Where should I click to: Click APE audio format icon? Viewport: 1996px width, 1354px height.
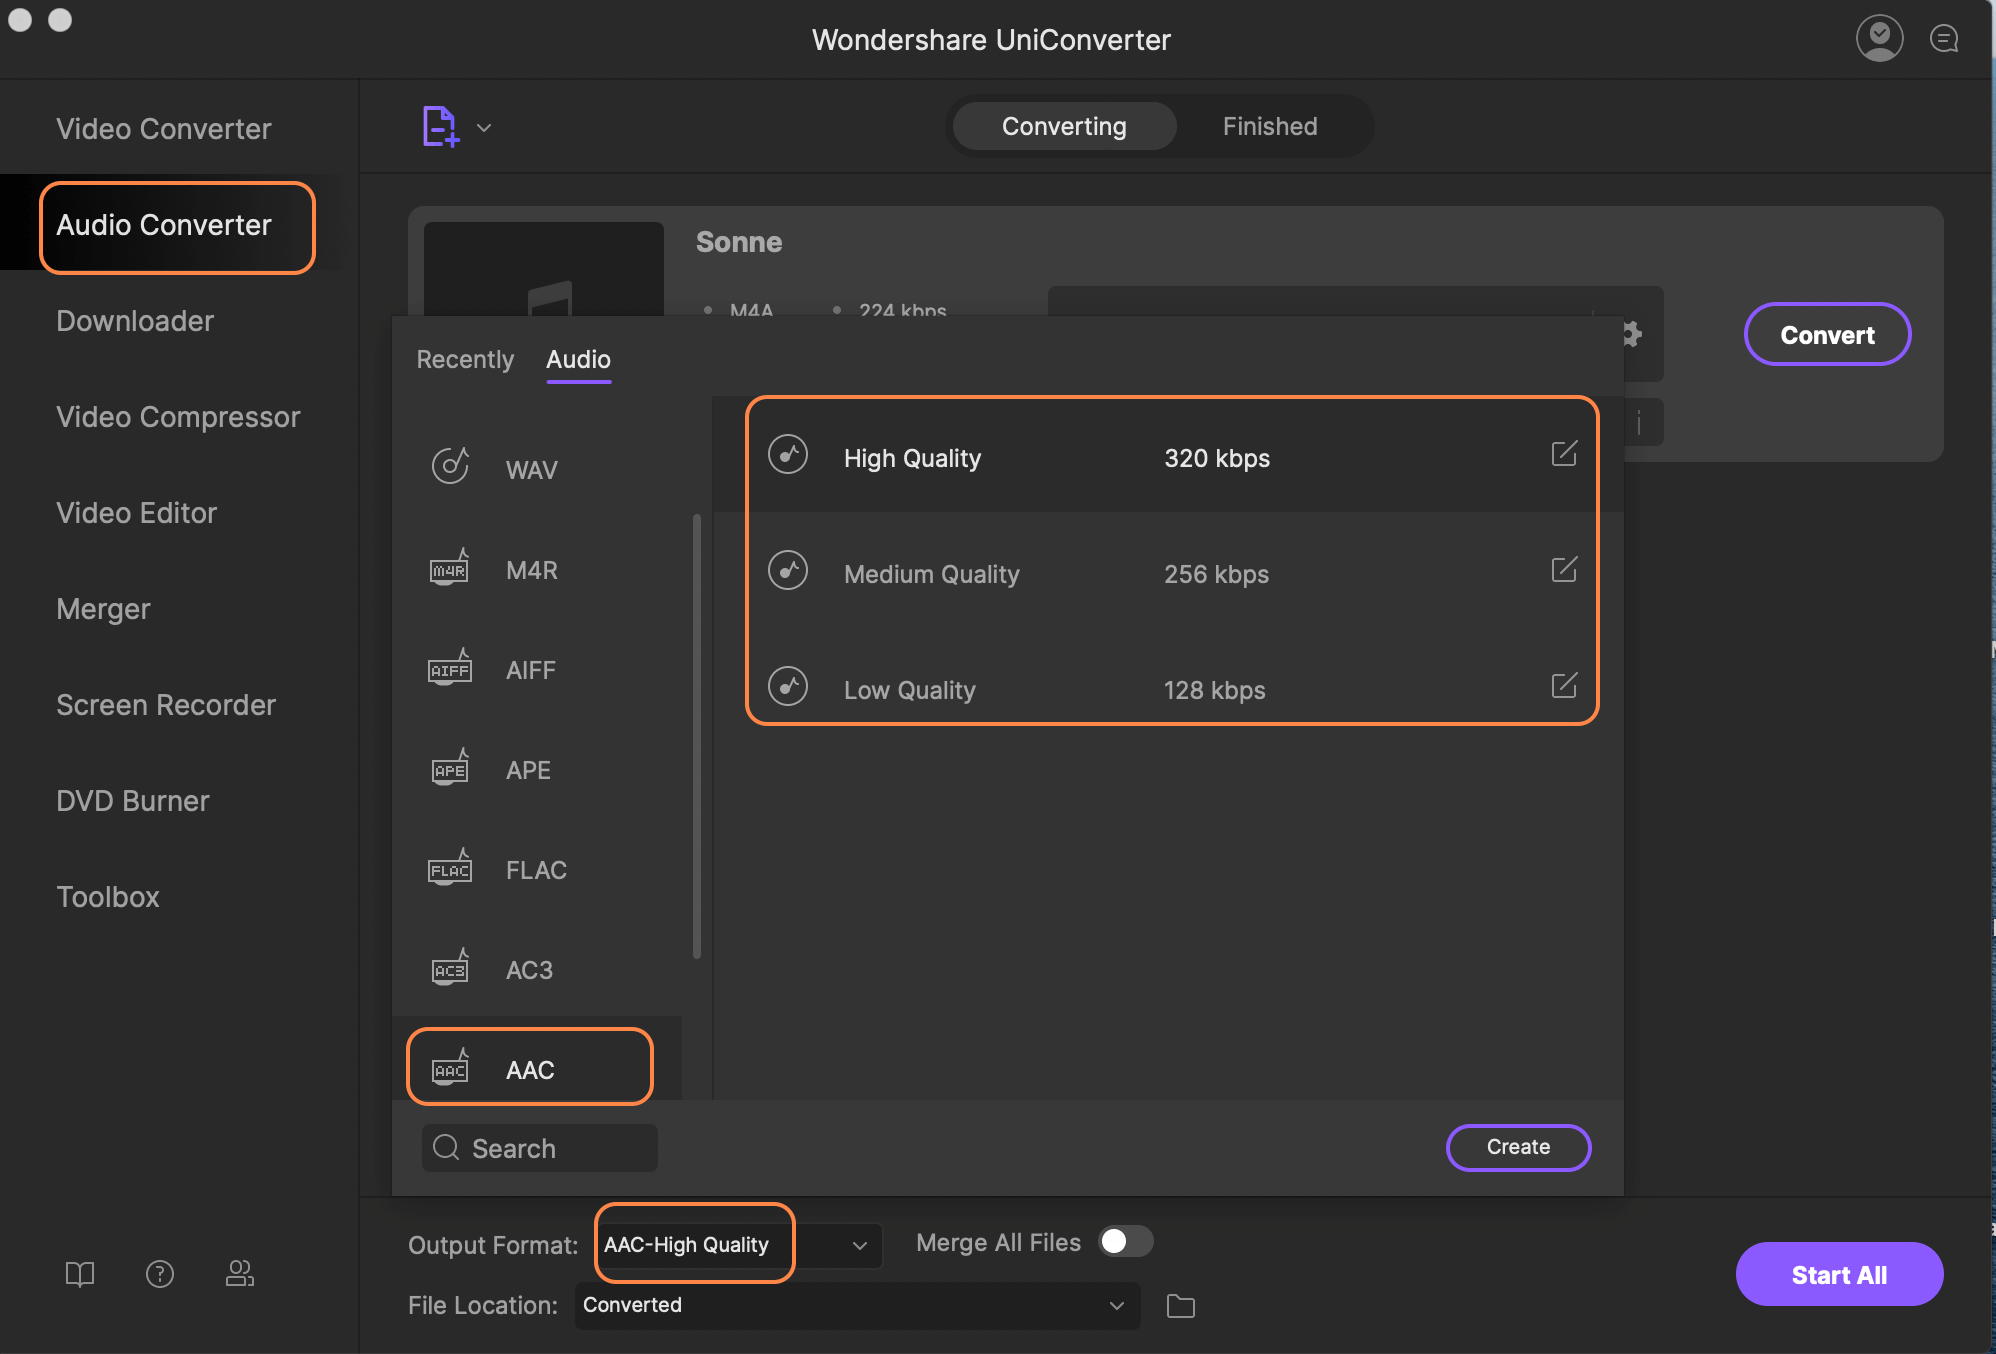tap(447, 768)
